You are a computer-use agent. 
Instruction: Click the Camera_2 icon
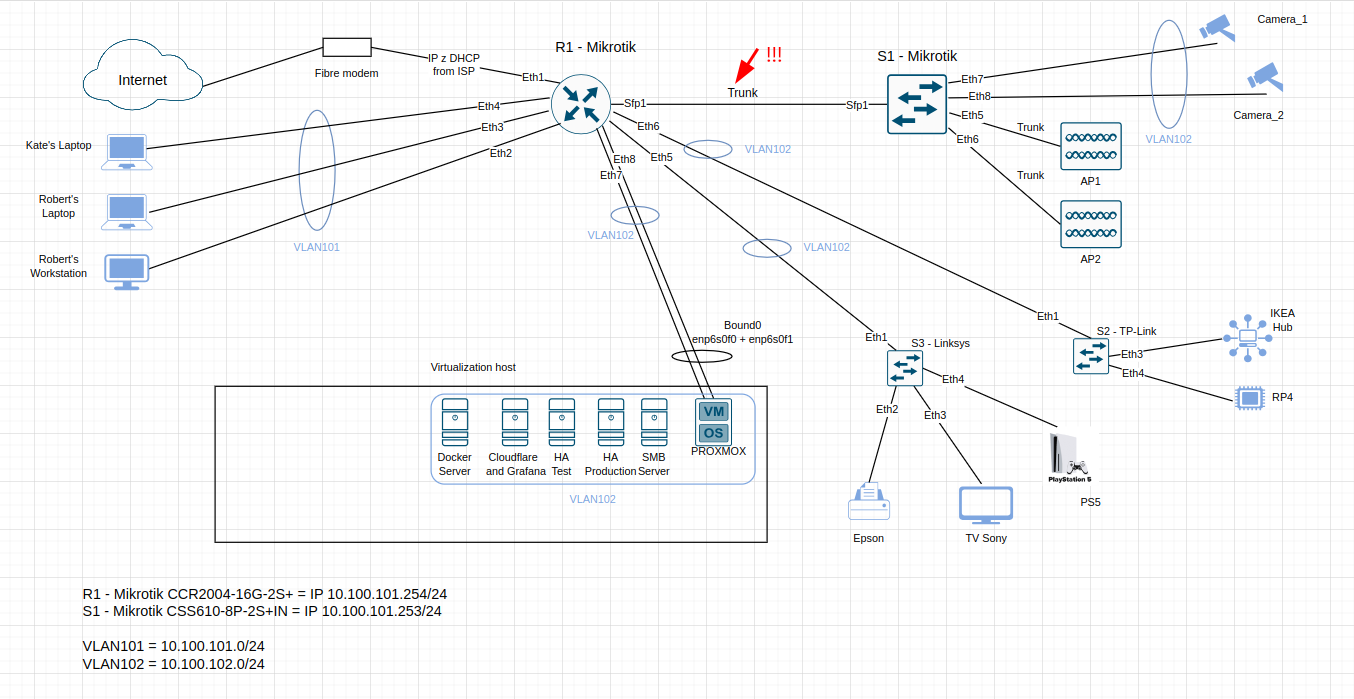[1265, 78]
